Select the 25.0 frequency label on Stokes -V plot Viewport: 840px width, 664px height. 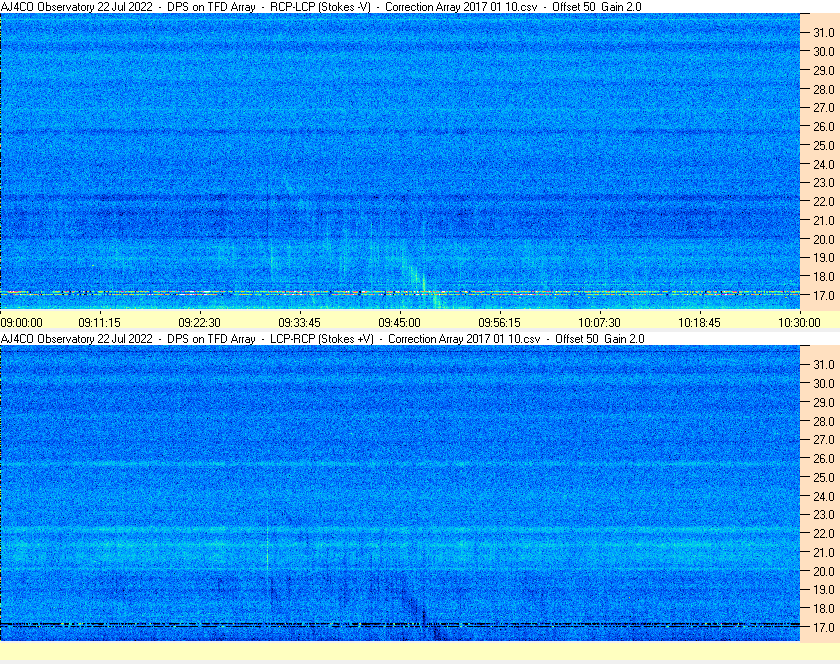[824, 145]
